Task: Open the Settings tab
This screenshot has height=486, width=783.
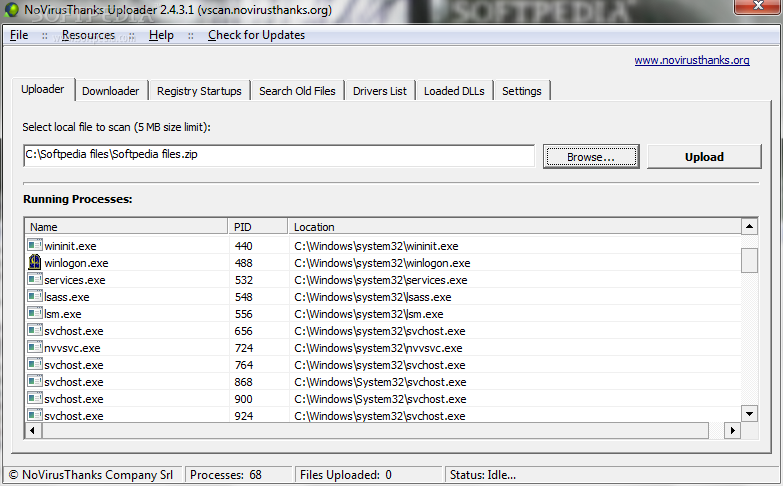Action: (521, 91)
